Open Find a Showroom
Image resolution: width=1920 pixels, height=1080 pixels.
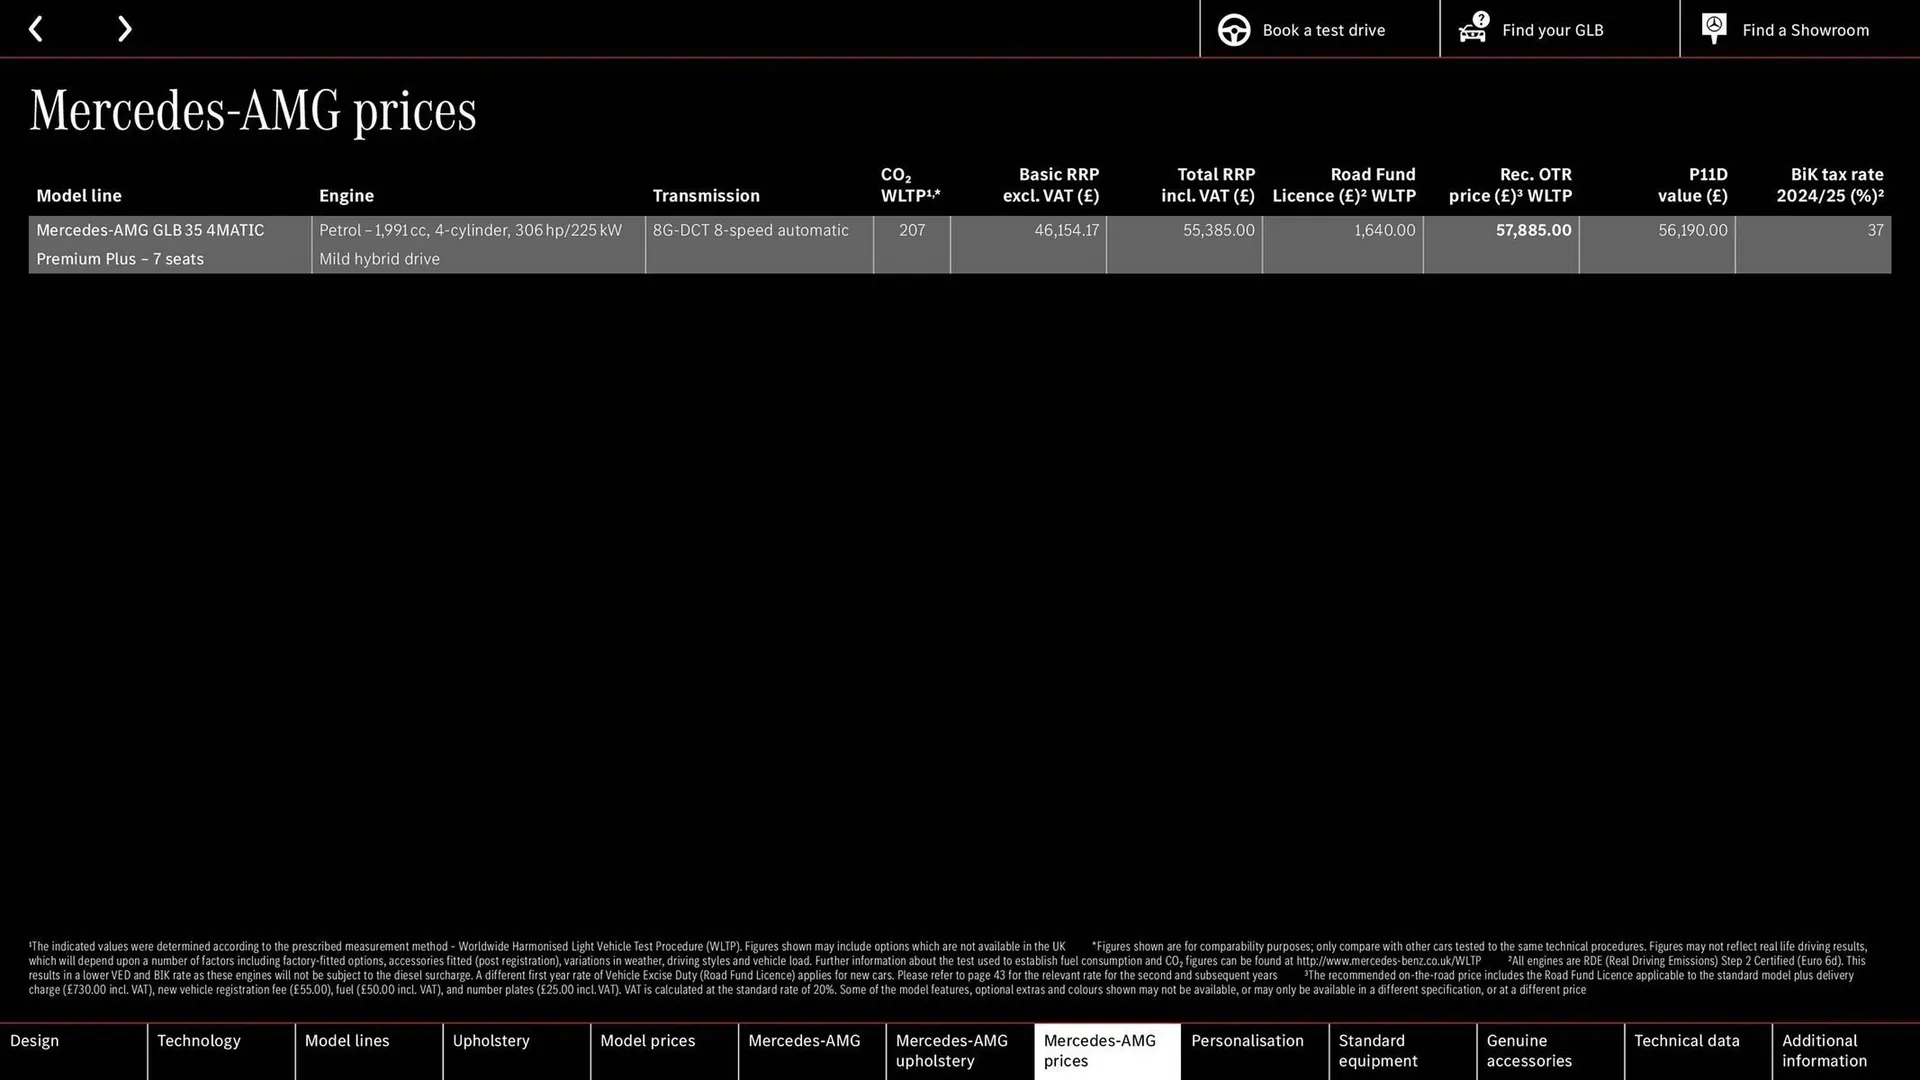point(1805,30)
